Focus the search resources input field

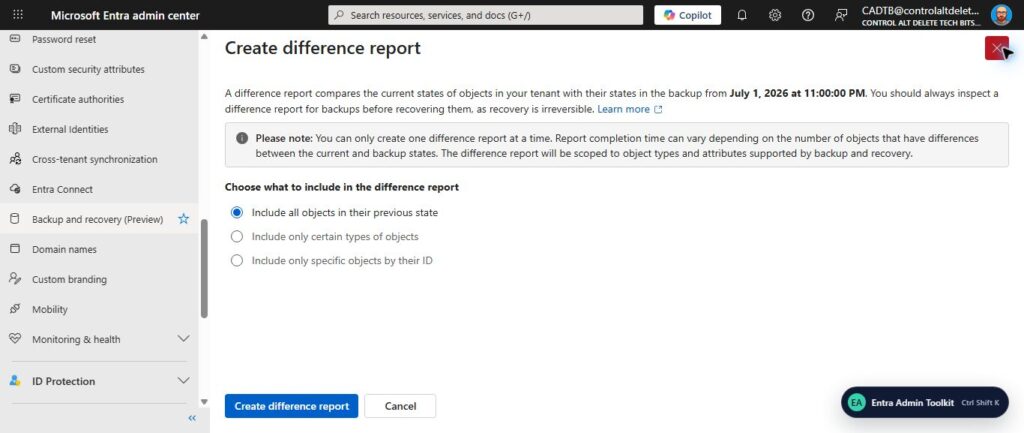point(485,15)
